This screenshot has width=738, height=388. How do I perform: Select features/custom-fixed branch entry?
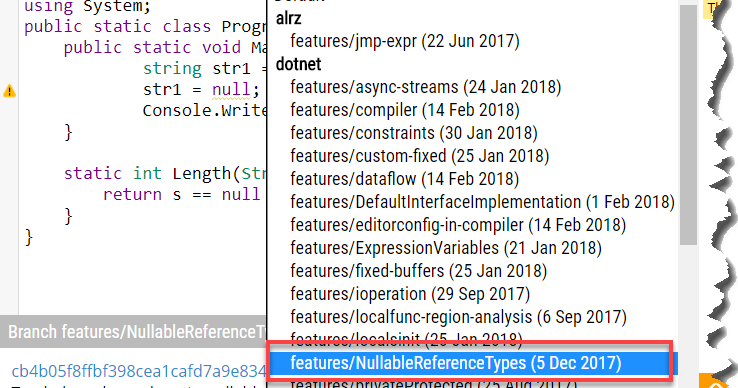(x=419, y=156)
